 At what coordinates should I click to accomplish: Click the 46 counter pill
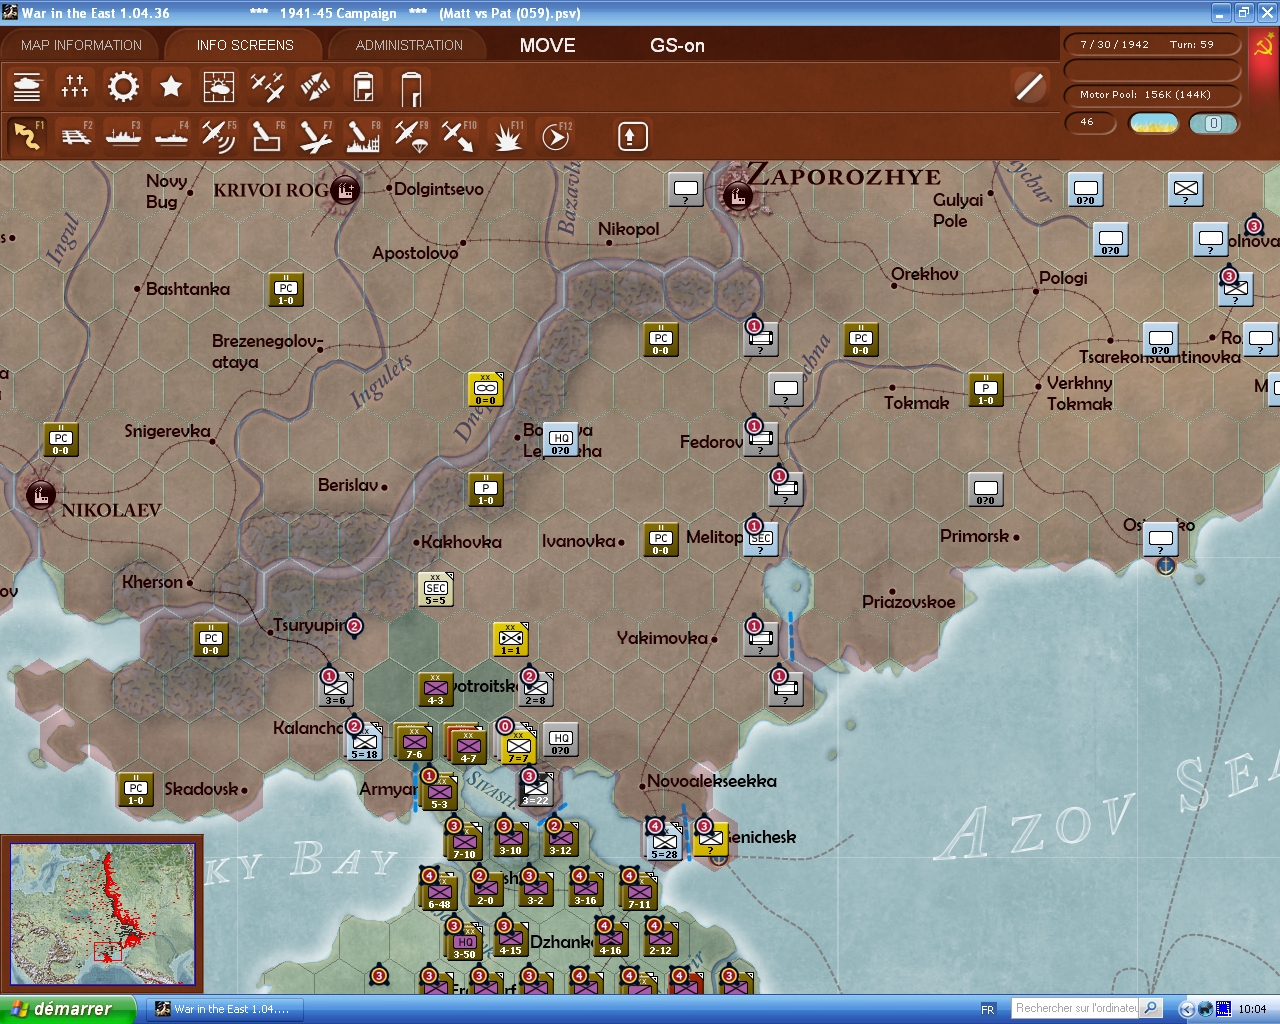click(1091, 122)
